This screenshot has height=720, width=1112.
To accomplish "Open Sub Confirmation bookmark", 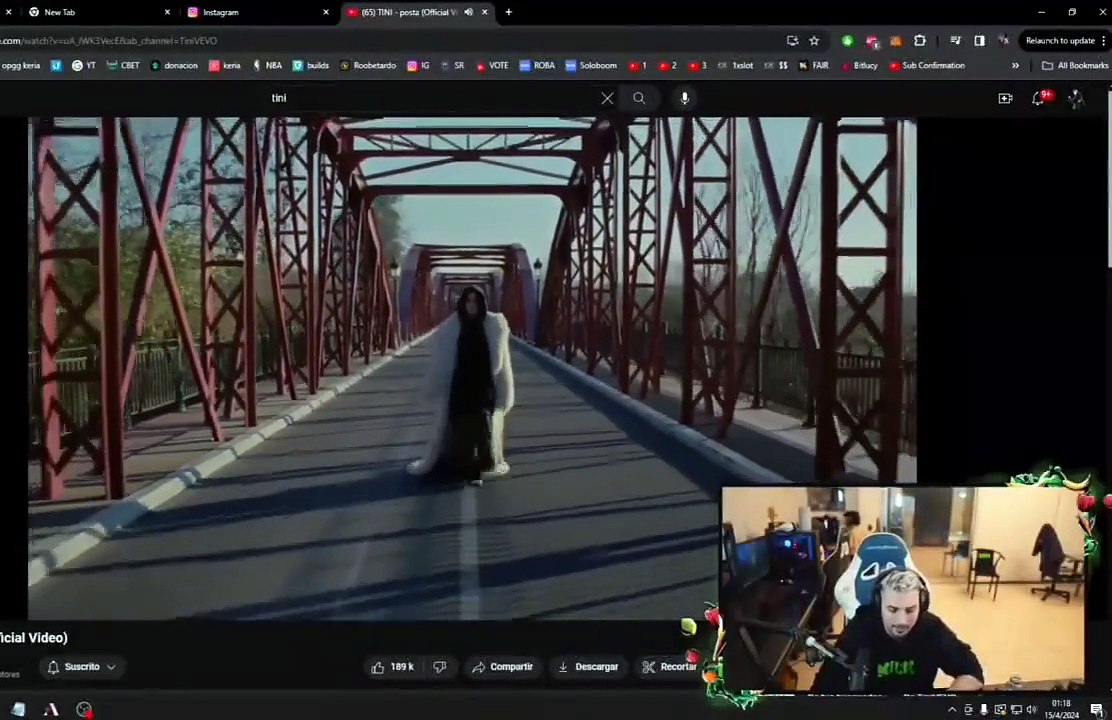I will pos(927,65).
